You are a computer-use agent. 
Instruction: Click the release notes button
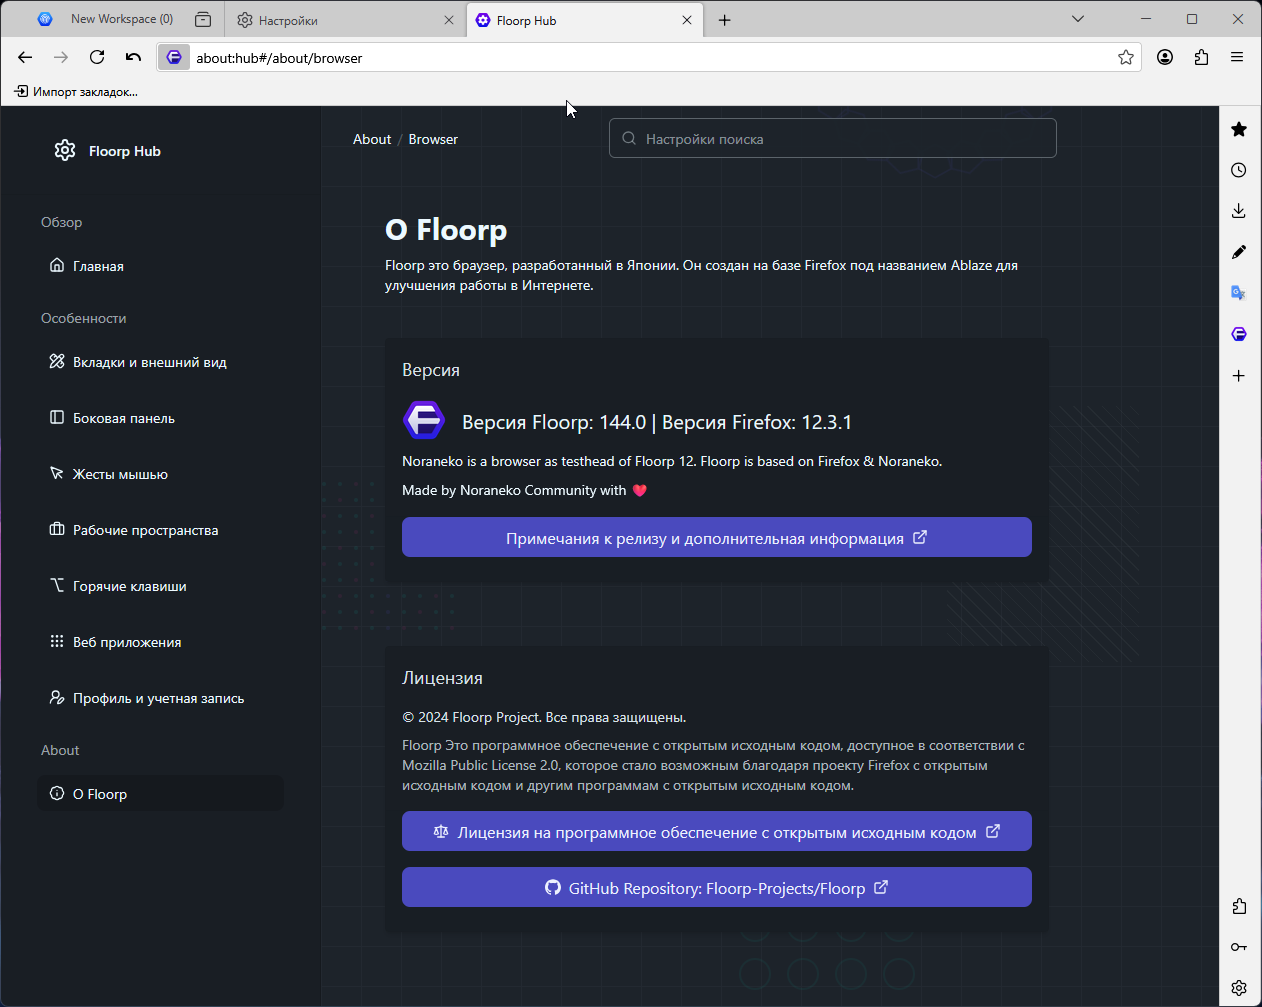pyautogui.click(x=716, y=538)
